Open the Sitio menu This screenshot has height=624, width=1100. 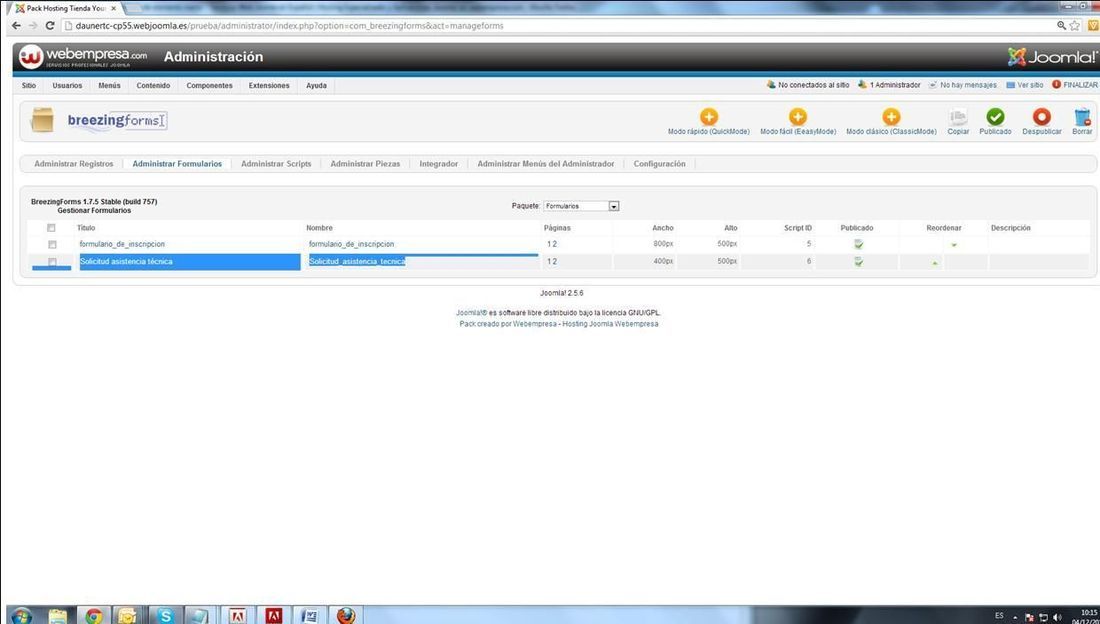click(29, 86)
